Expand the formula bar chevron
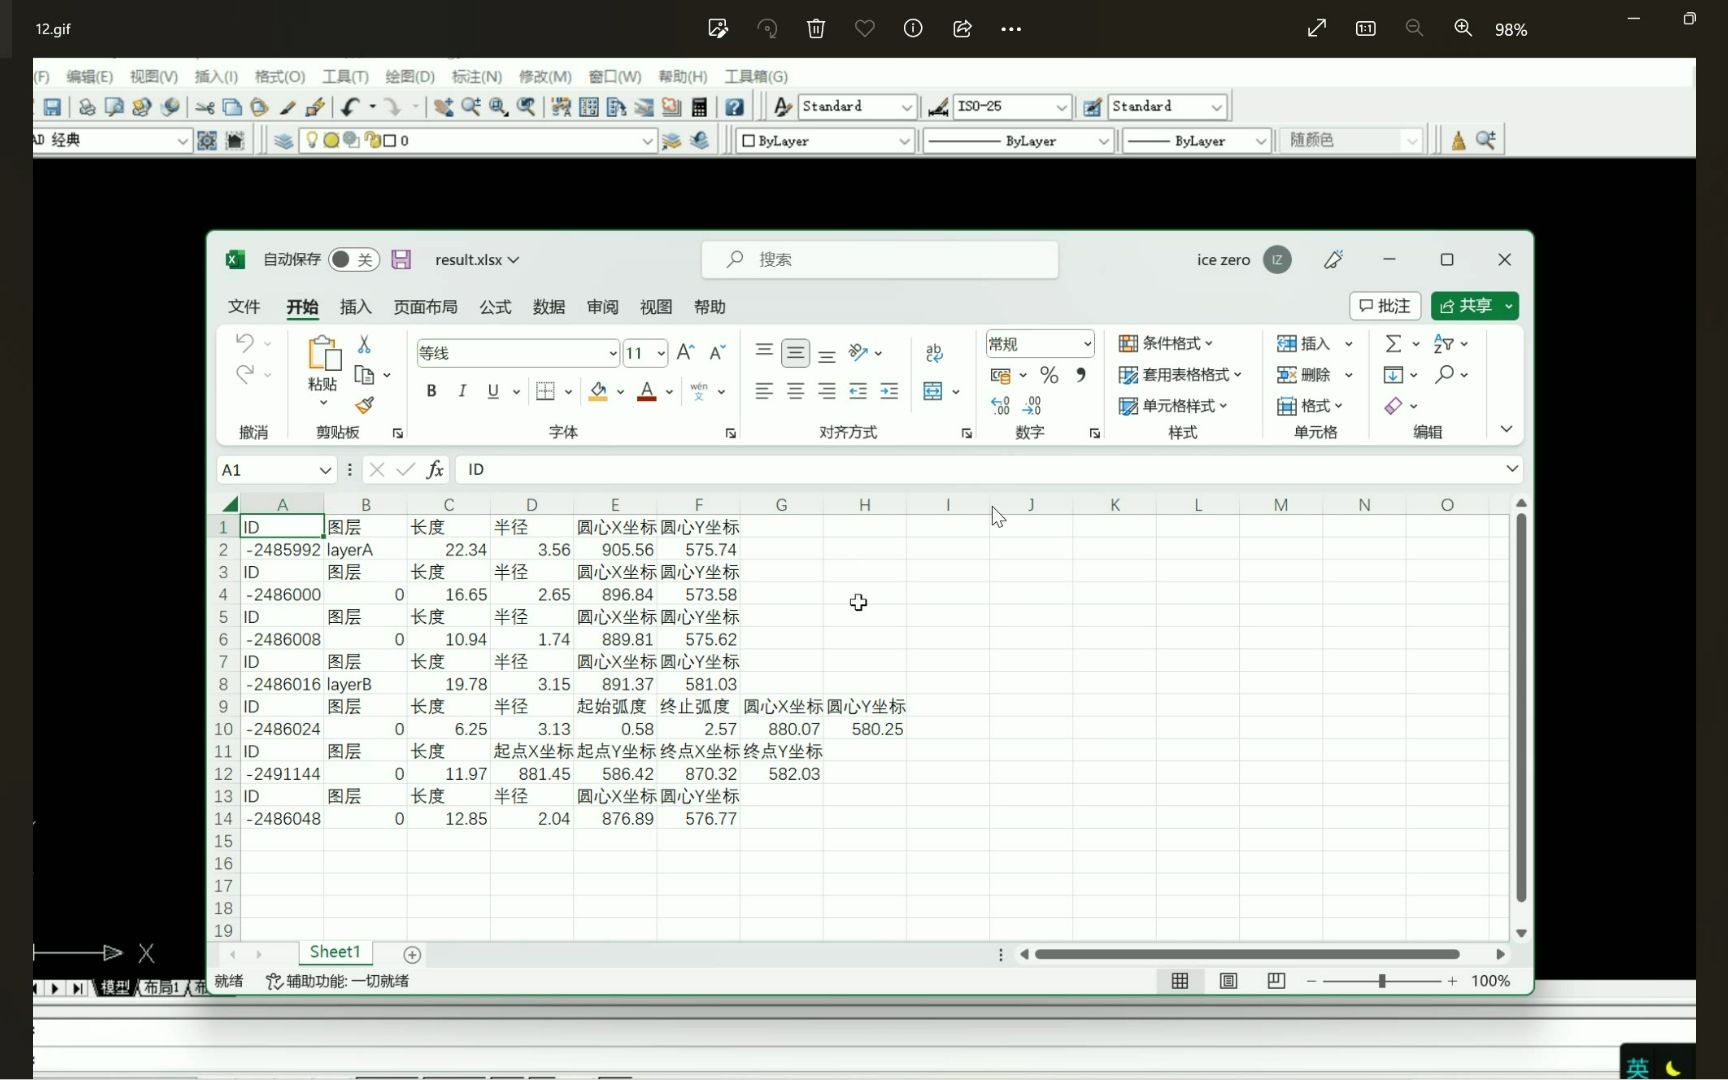 (1511, 469)
